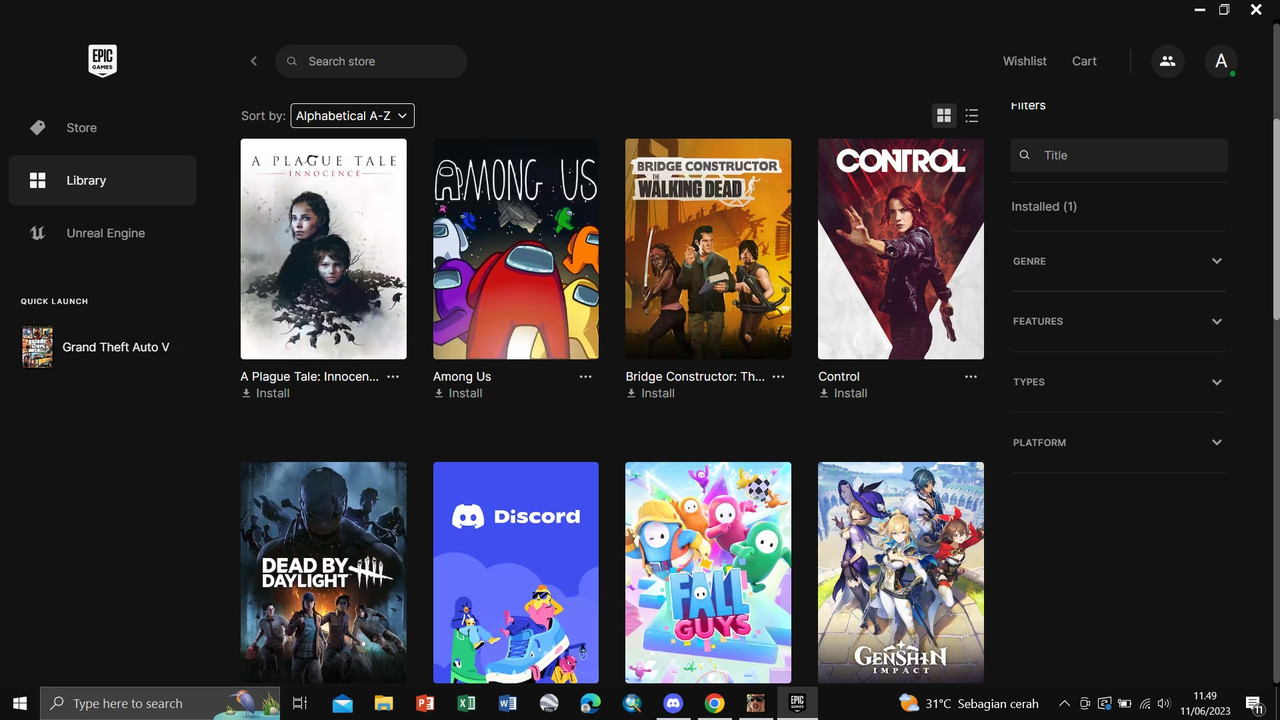Open Discord from the taskbar
This screenshot has height=720, width=1280.
pos(673,703)
